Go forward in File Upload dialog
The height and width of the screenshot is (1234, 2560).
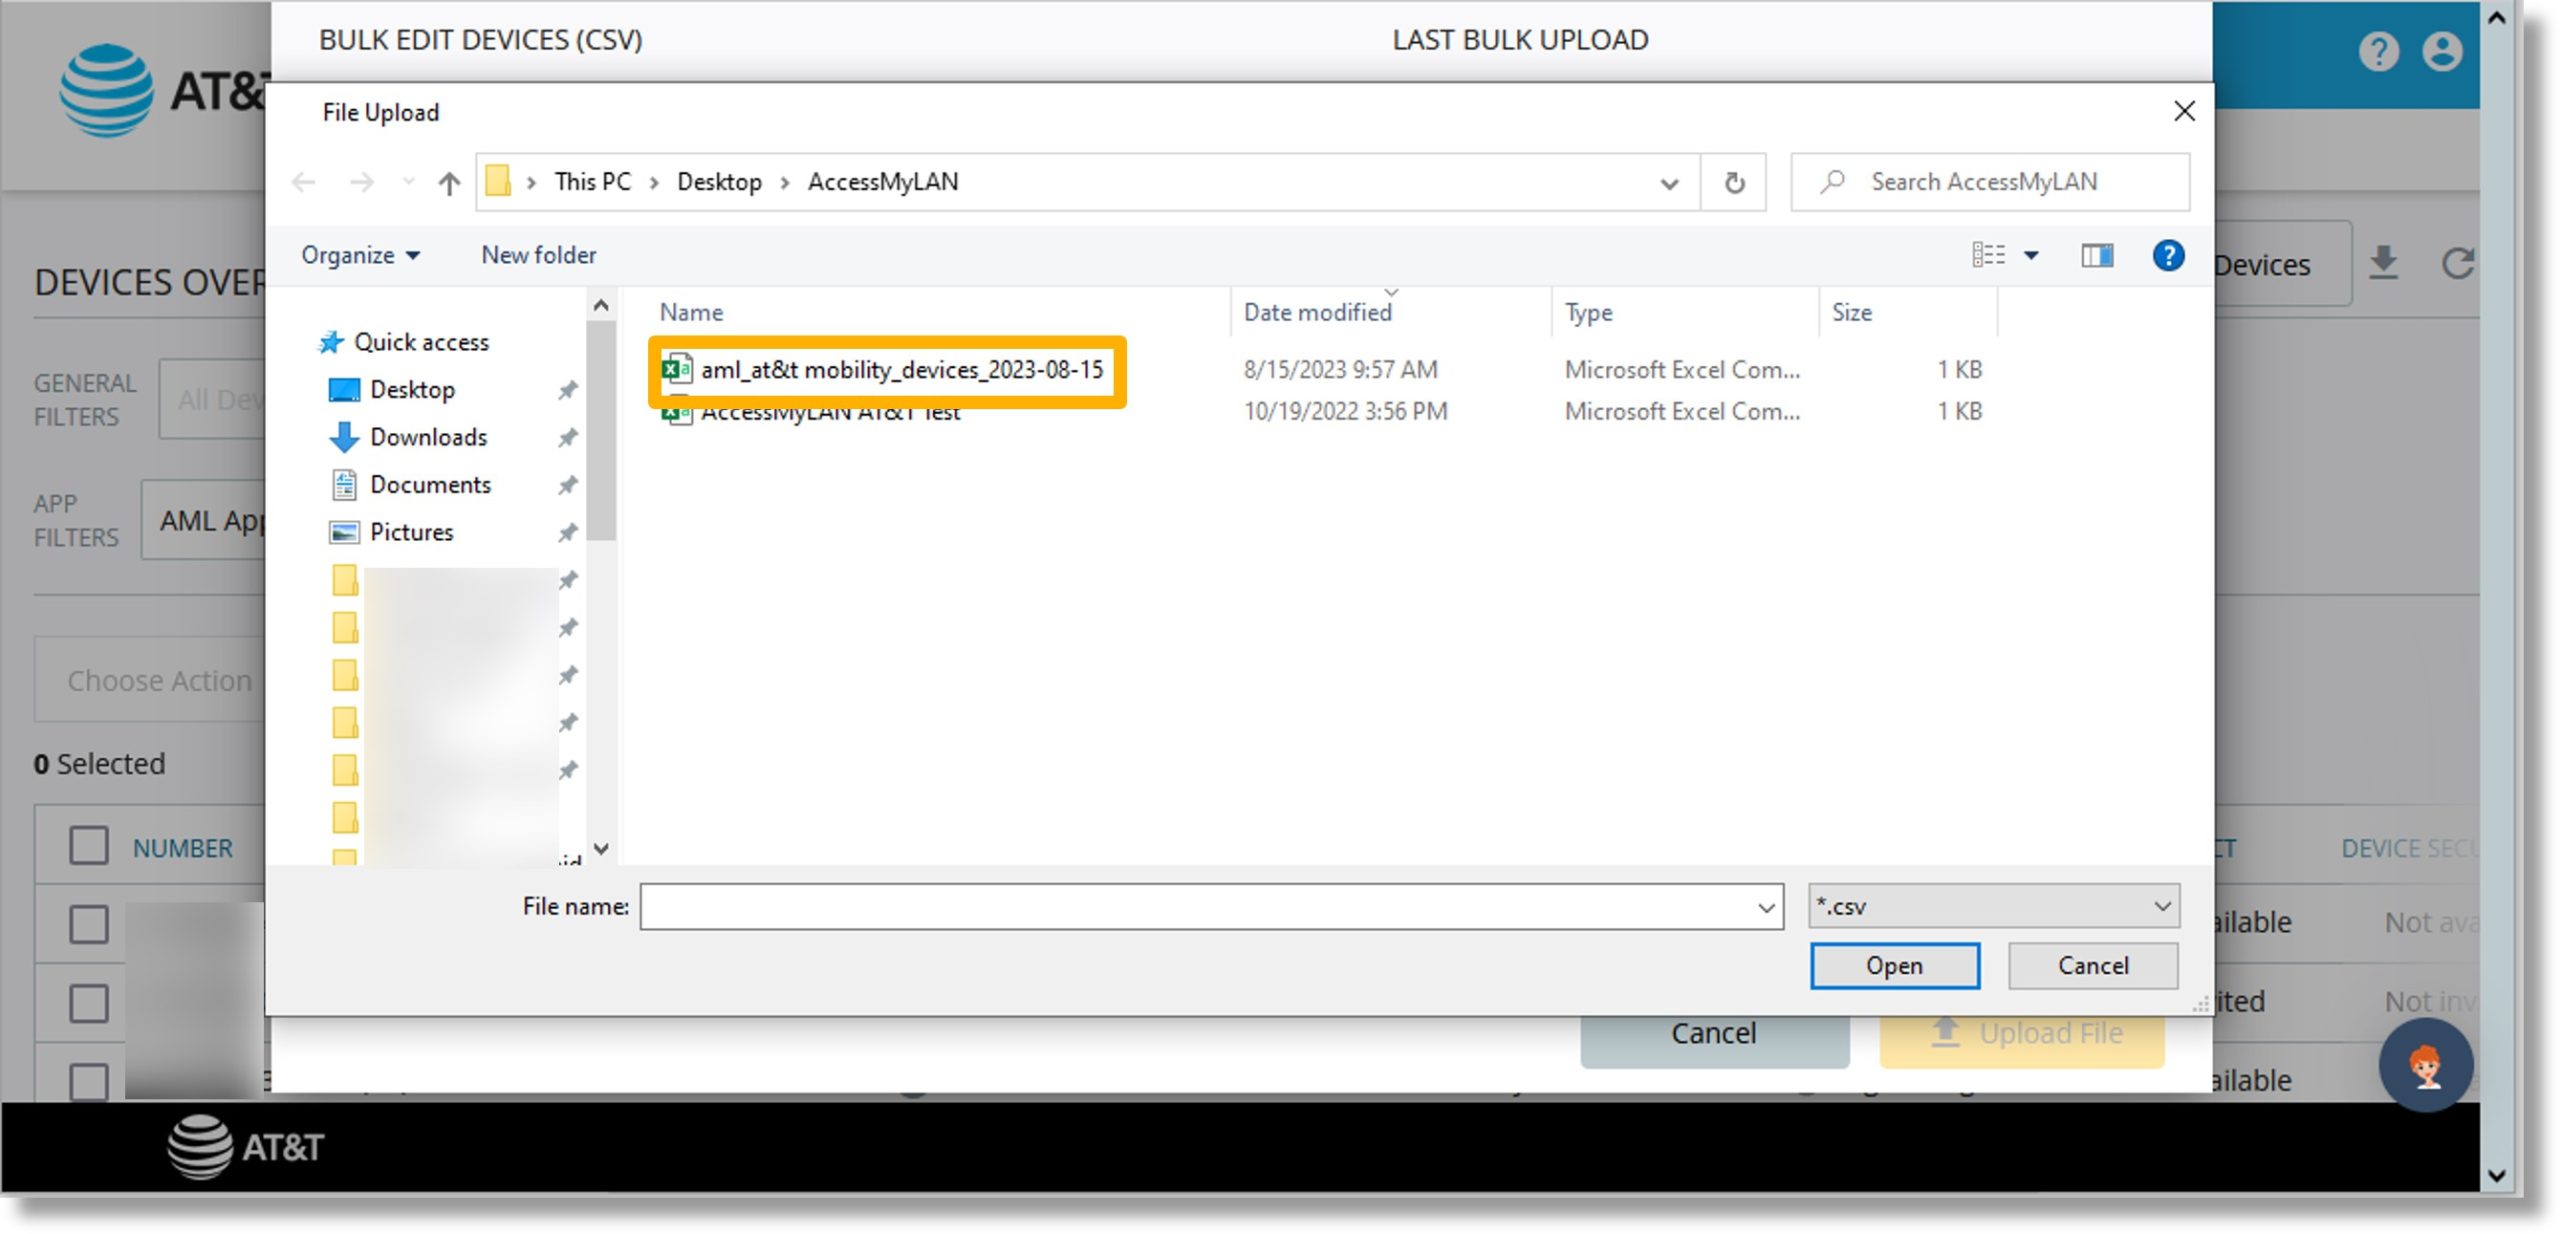pos(361,182)
